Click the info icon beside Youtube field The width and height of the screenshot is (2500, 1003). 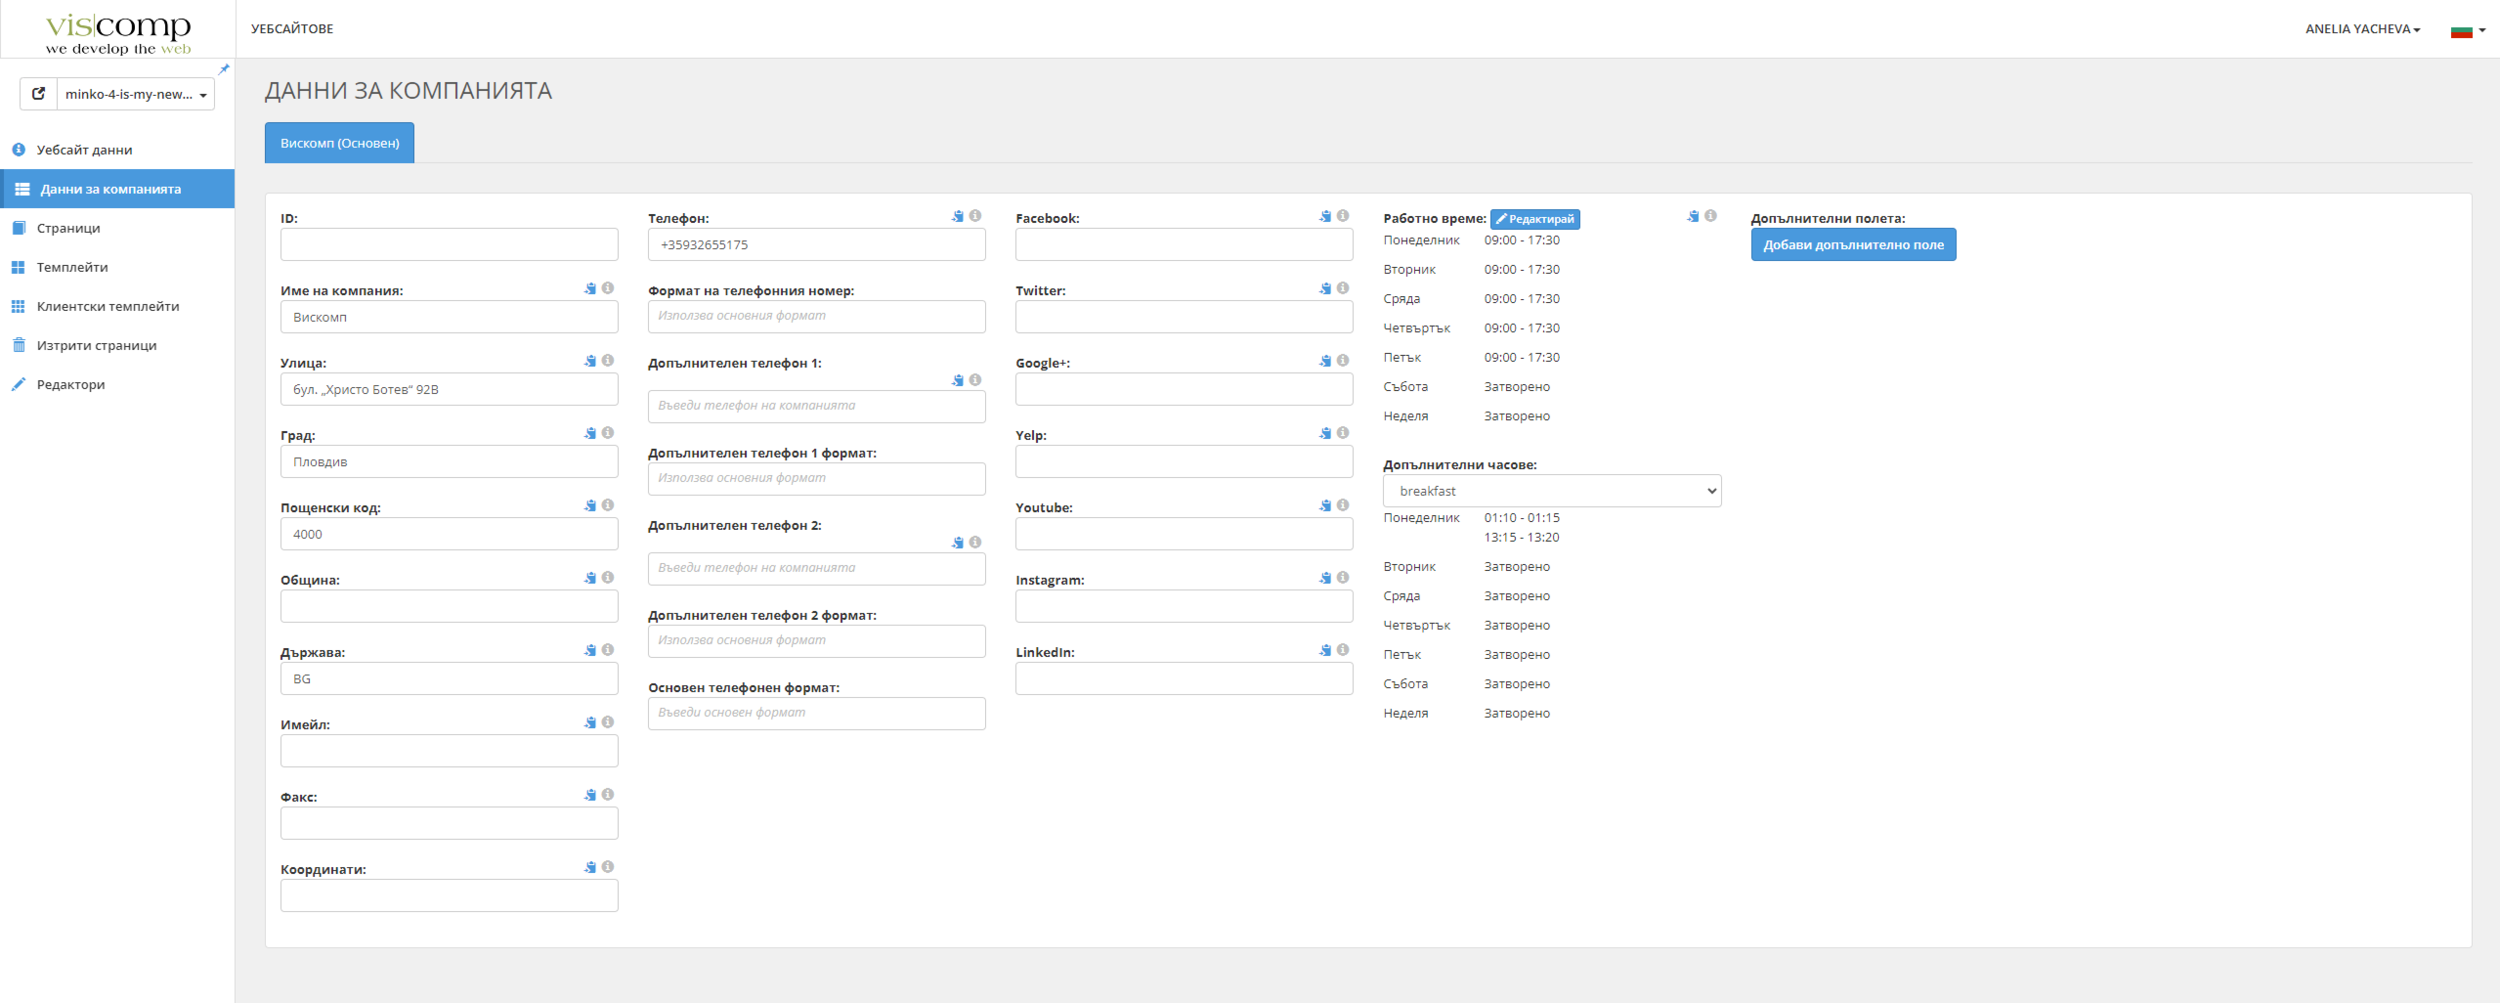click(x=1343, y=505)
